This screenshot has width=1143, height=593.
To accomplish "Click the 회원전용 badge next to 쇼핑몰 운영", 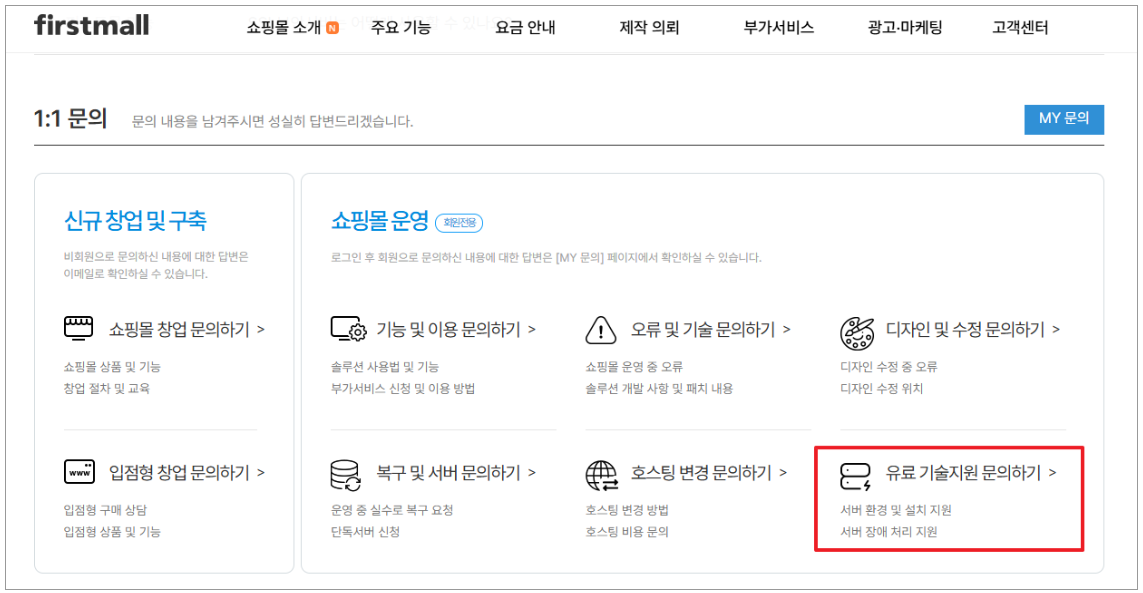I will pos(459,223).
